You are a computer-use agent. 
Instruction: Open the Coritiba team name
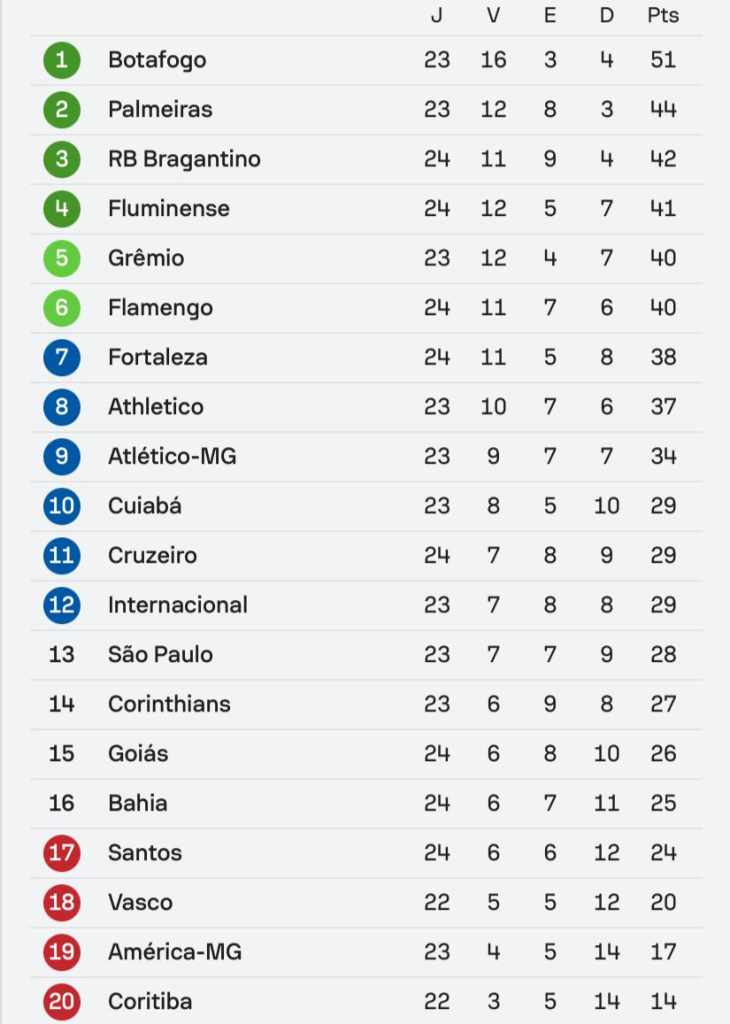click(150, 1002)
